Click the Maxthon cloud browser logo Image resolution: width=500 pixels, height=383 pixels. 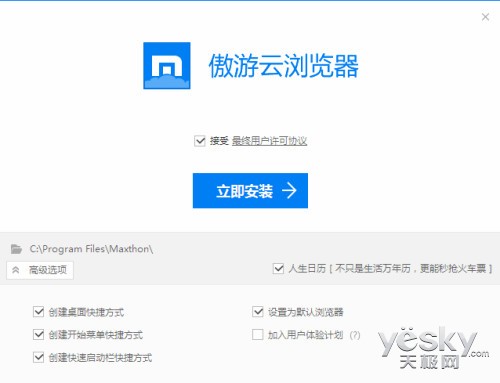coord(167,66)
